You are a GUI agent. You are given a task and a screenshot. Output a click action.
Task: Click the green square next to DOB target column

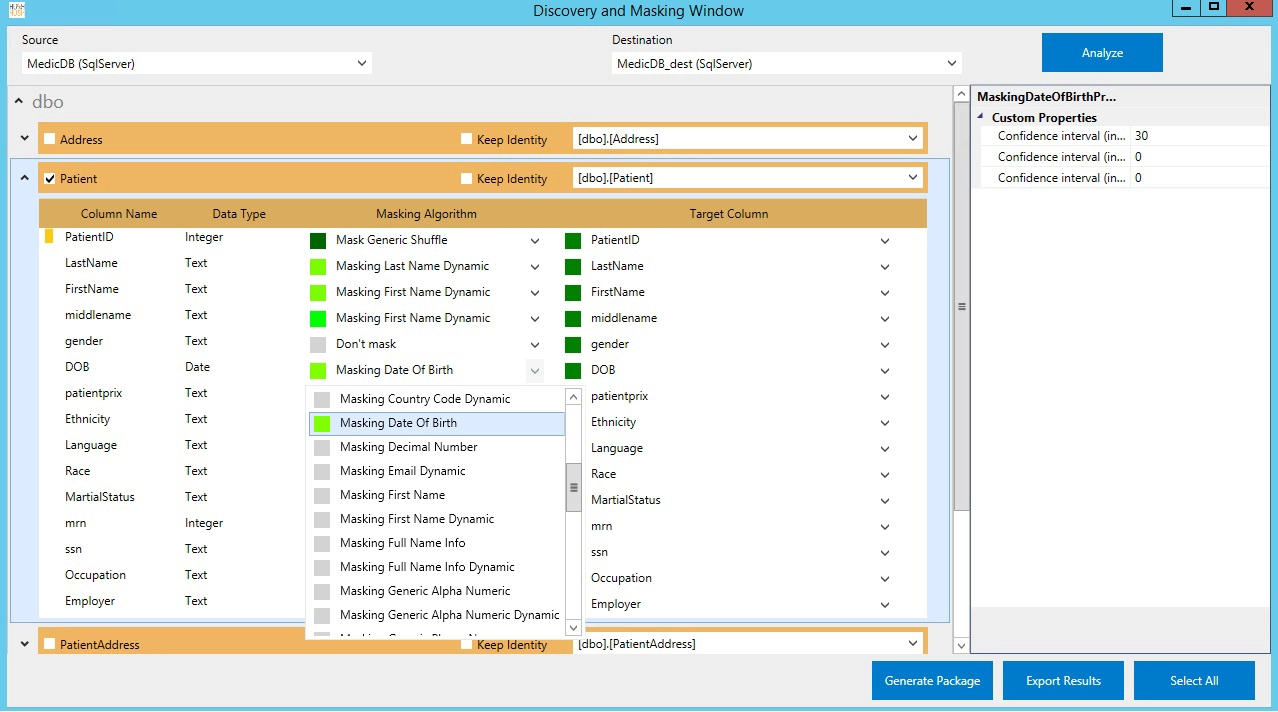573,371
